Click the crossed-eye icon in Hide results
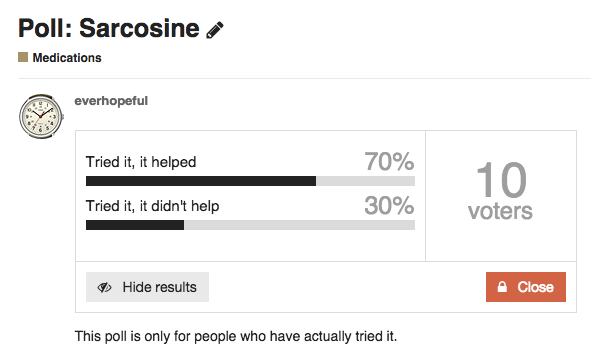 pos(104,287)
